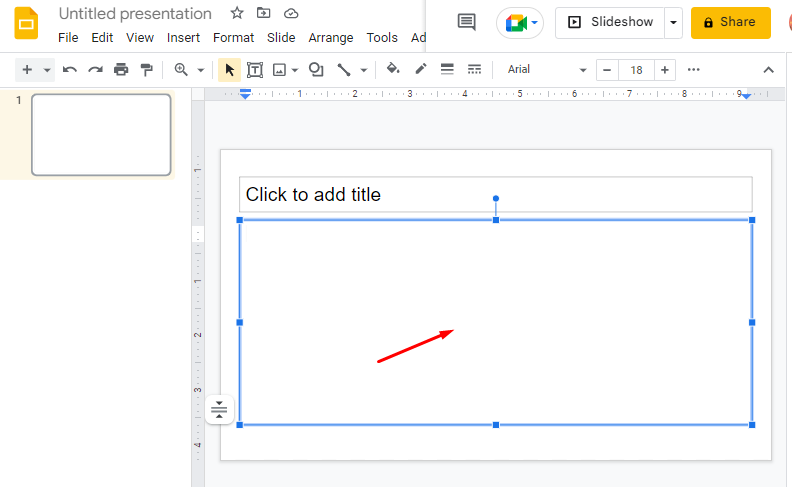Decrease font size with minus button
Image resolution: width=792 pixels, height=487 pixels.
(607, 70)
